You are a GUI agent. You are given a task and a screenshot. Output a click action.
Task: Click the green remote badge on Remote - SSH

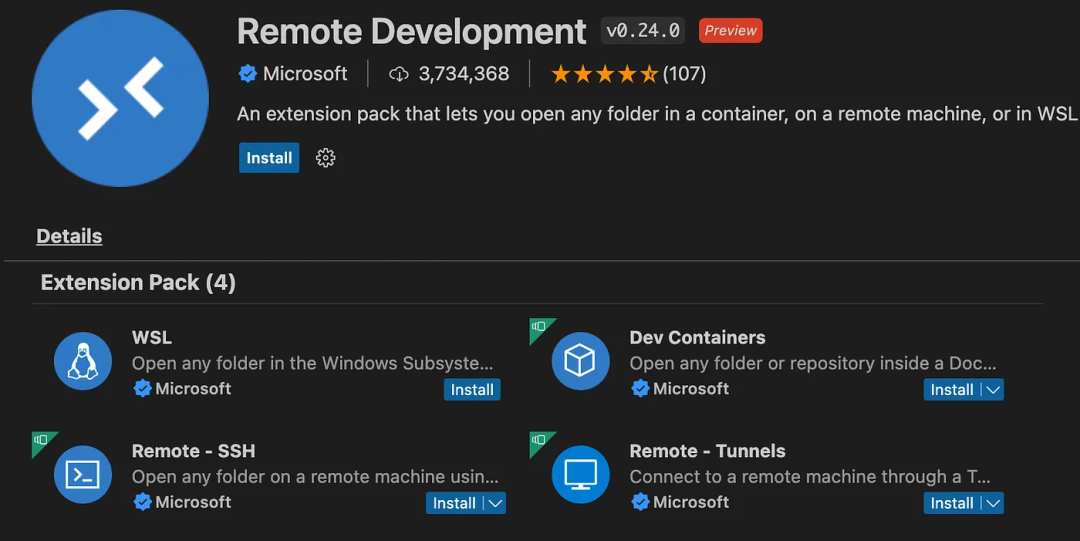[41, 440]
